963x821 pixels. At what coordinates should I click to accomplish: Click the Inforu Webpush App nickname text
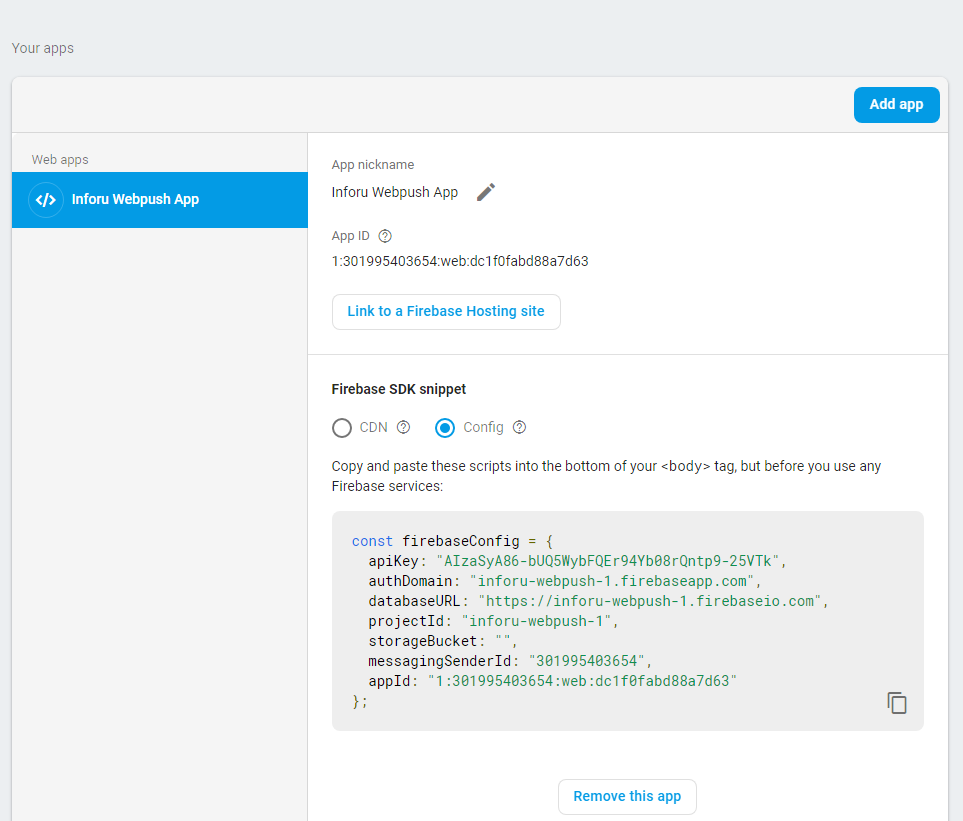coord(395,192)
